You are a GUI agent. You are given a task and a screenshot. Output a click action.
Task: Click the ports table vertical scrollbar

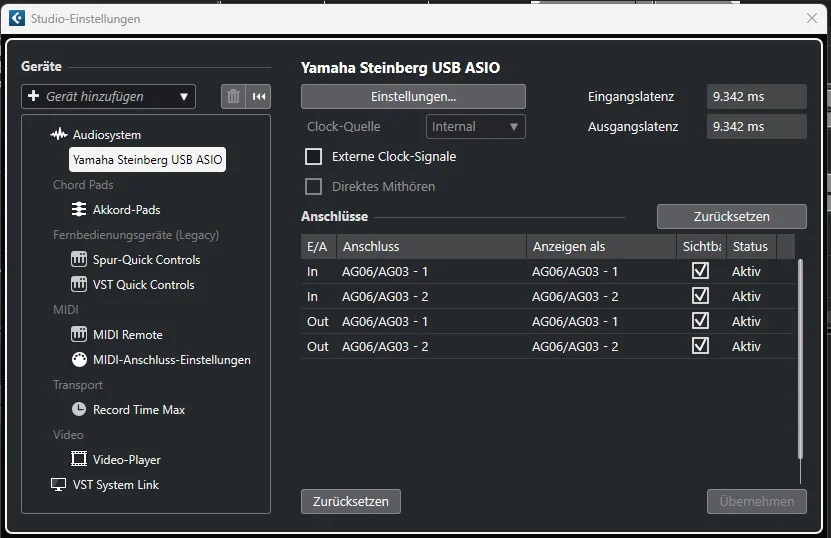(x=800, y=359)
